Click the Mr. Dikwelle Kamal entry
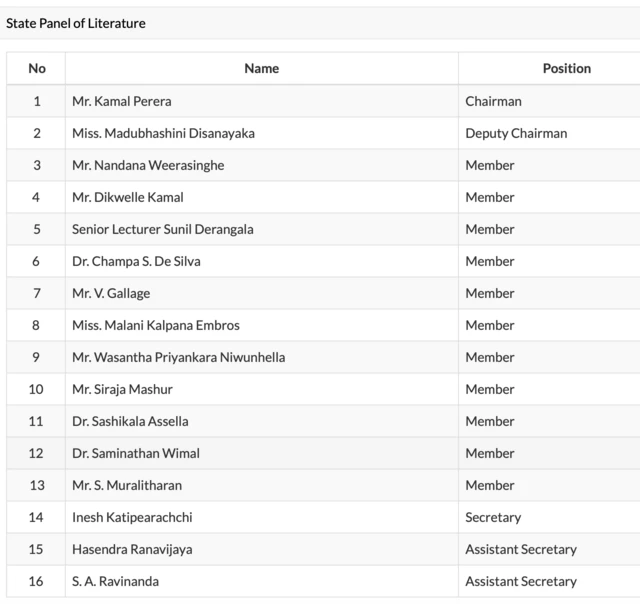This screenshot has height=604, width=640. click(128, 197)
